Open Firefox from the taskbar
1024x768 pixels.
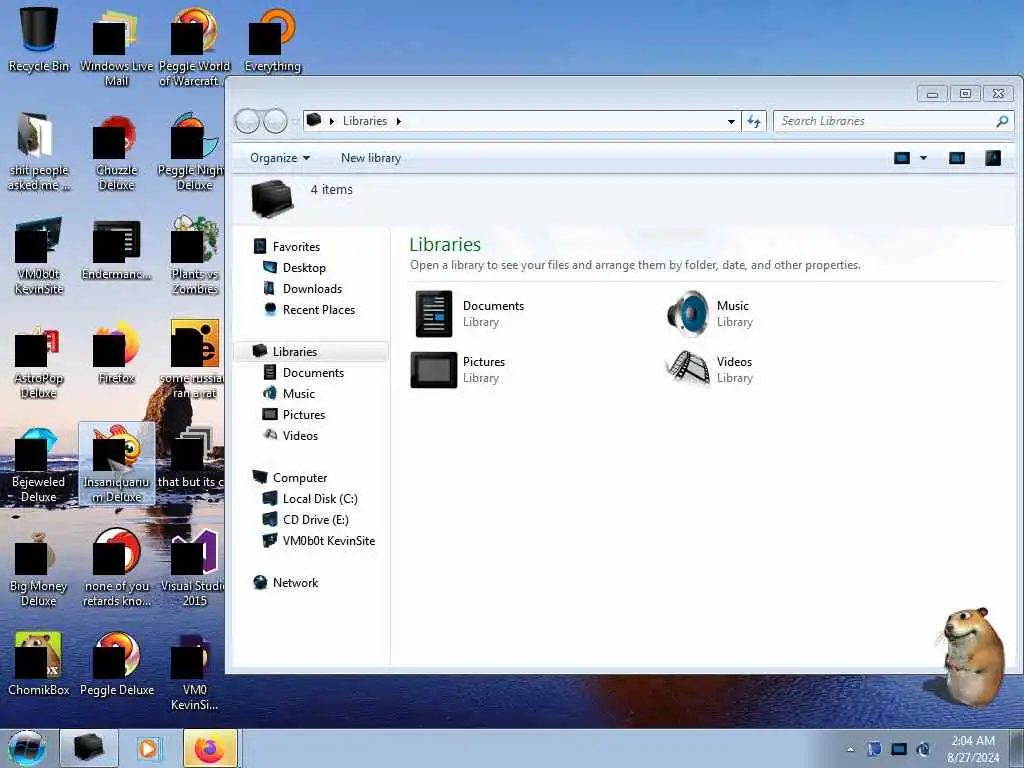(x=210, y=748)
